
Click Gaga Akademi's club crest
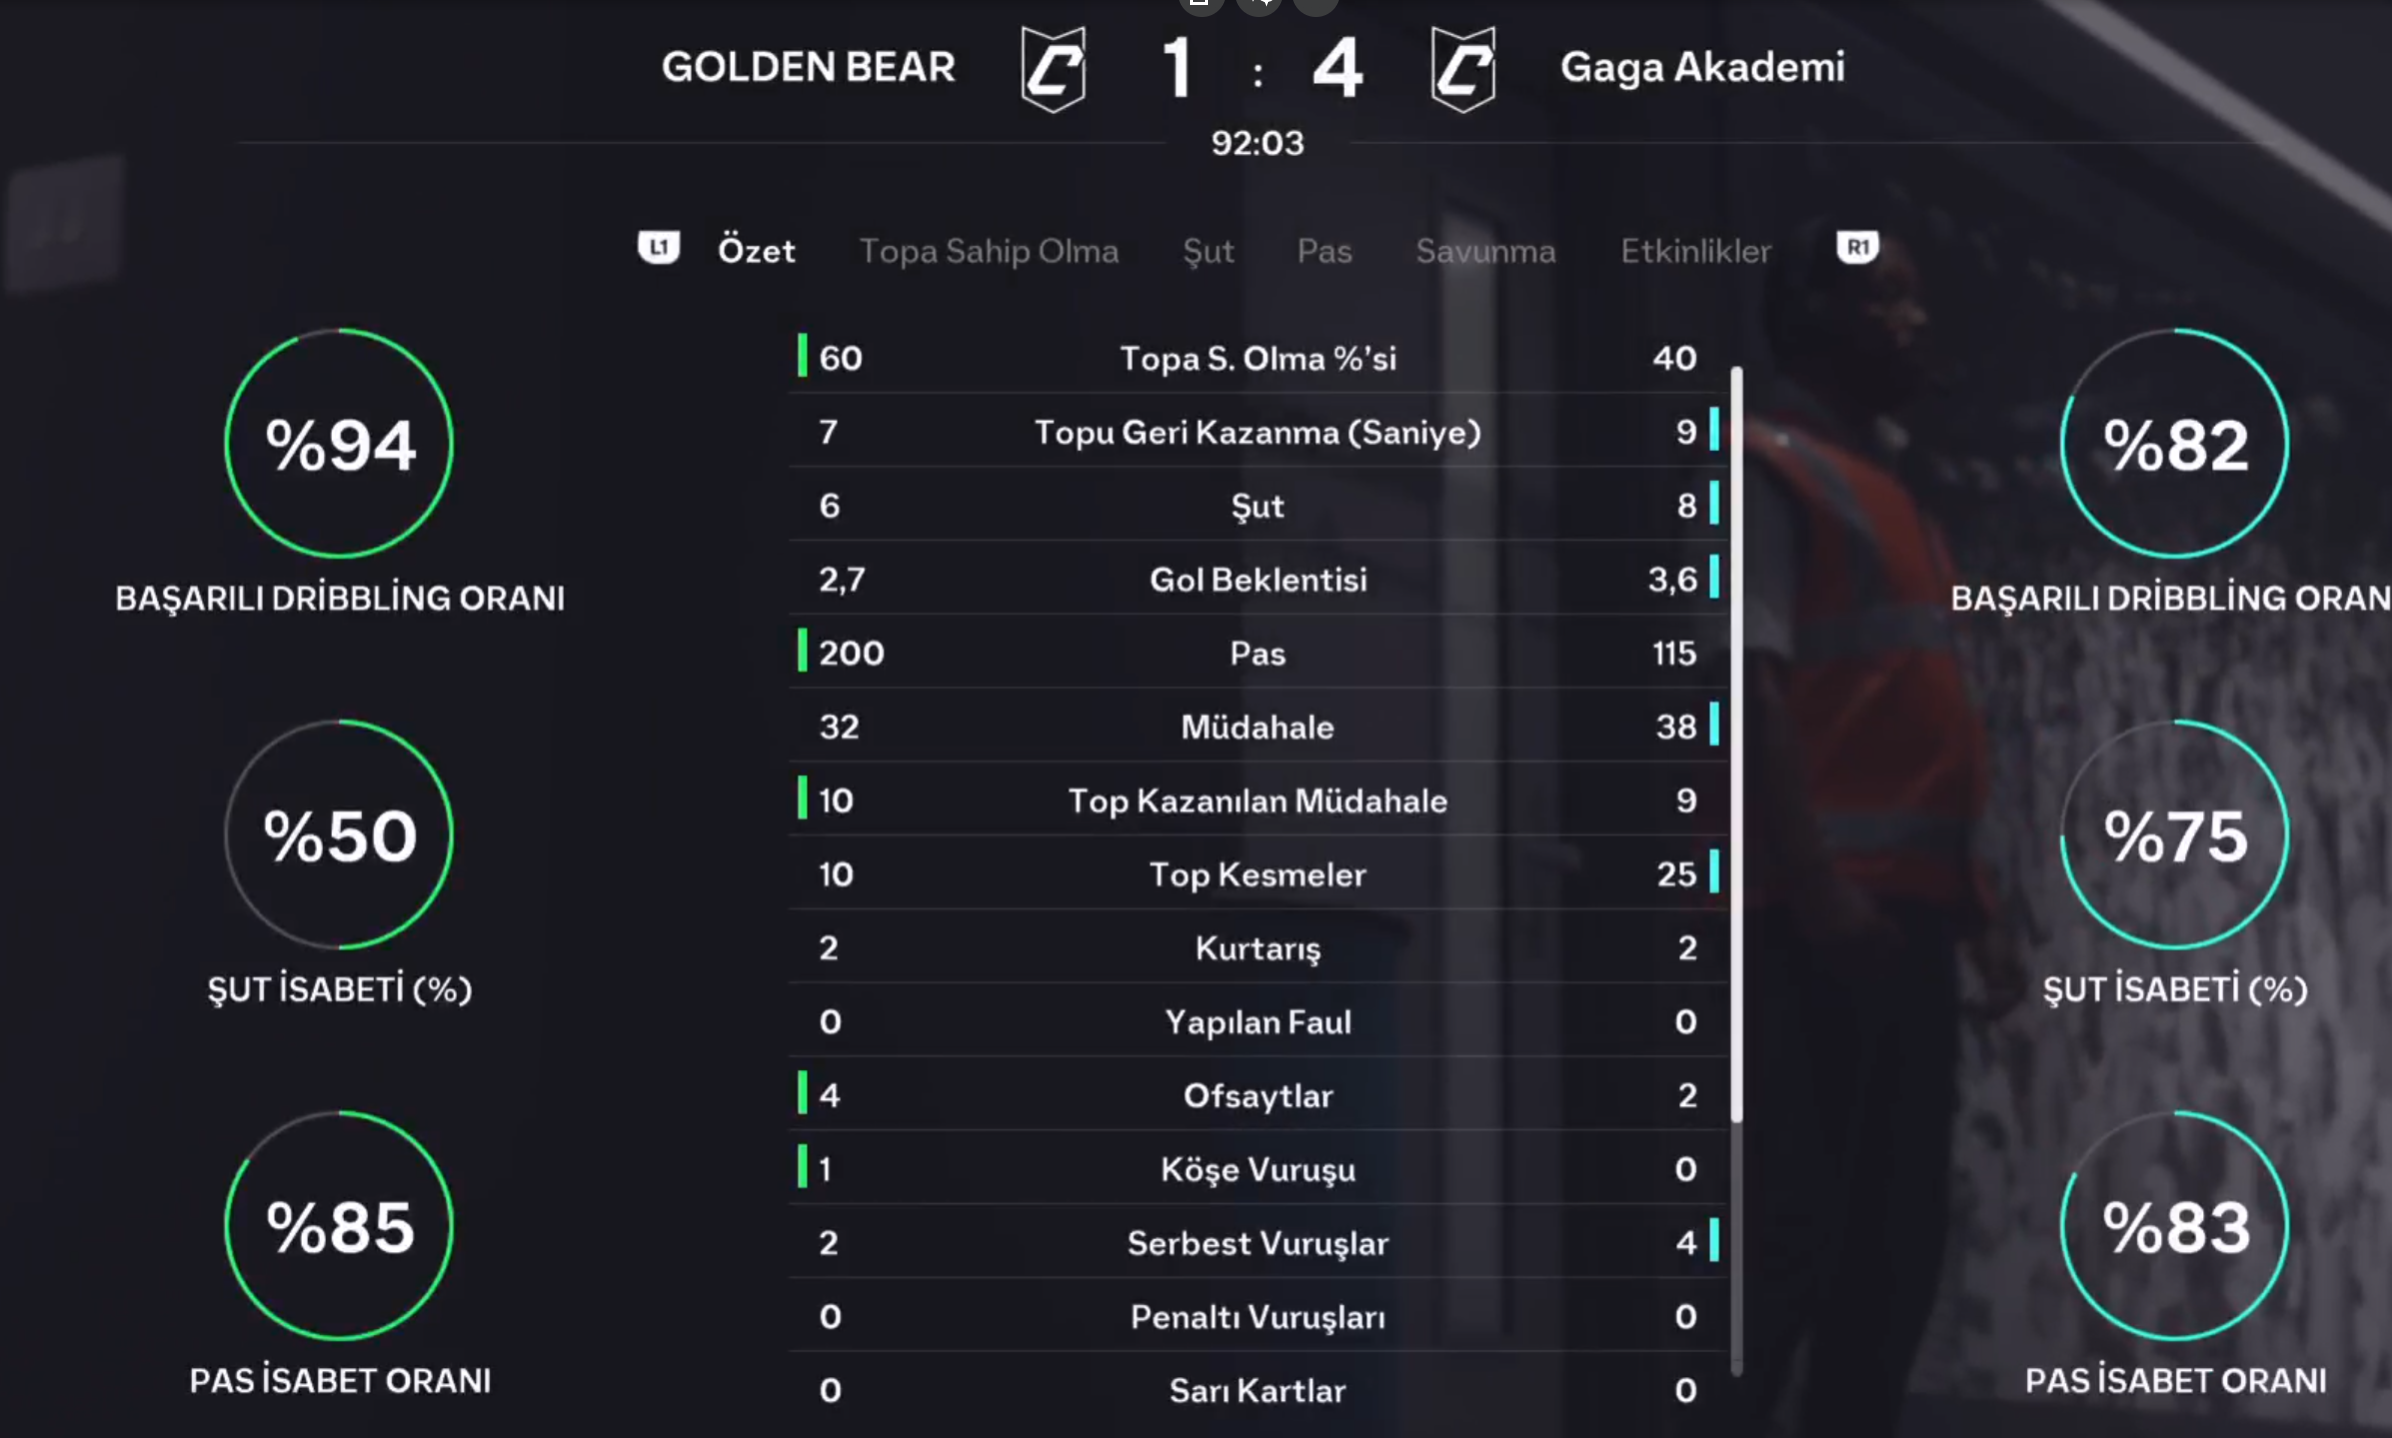tap(1463, 68)
